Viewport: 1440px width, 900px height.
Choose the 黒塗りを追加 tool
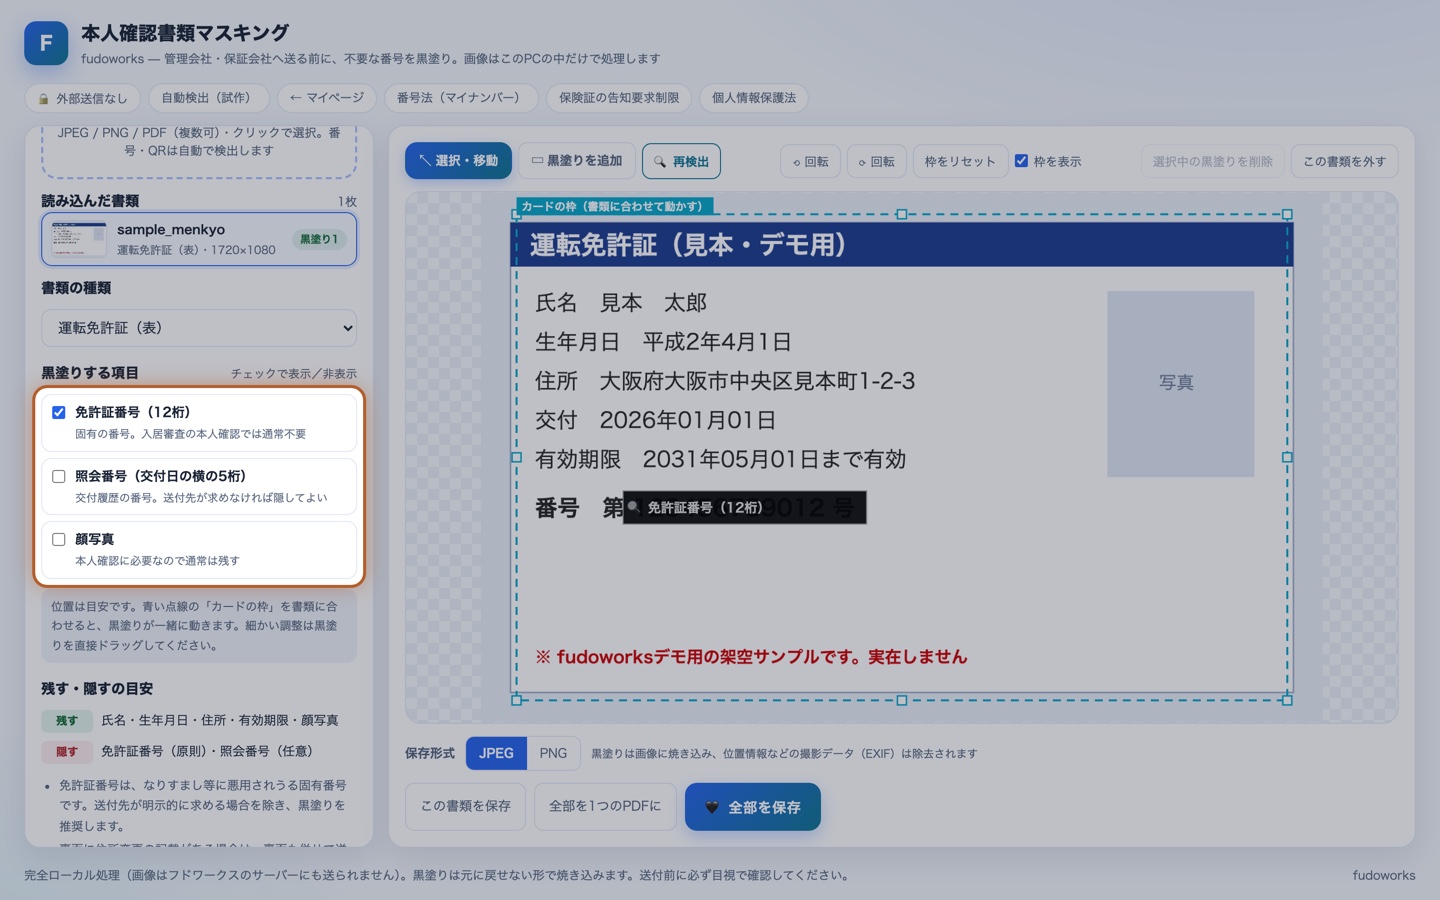tap(577, 161)
